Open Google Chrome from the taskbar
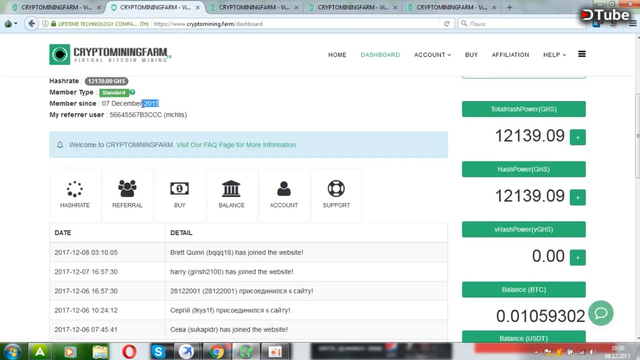 tap(216, 351)
